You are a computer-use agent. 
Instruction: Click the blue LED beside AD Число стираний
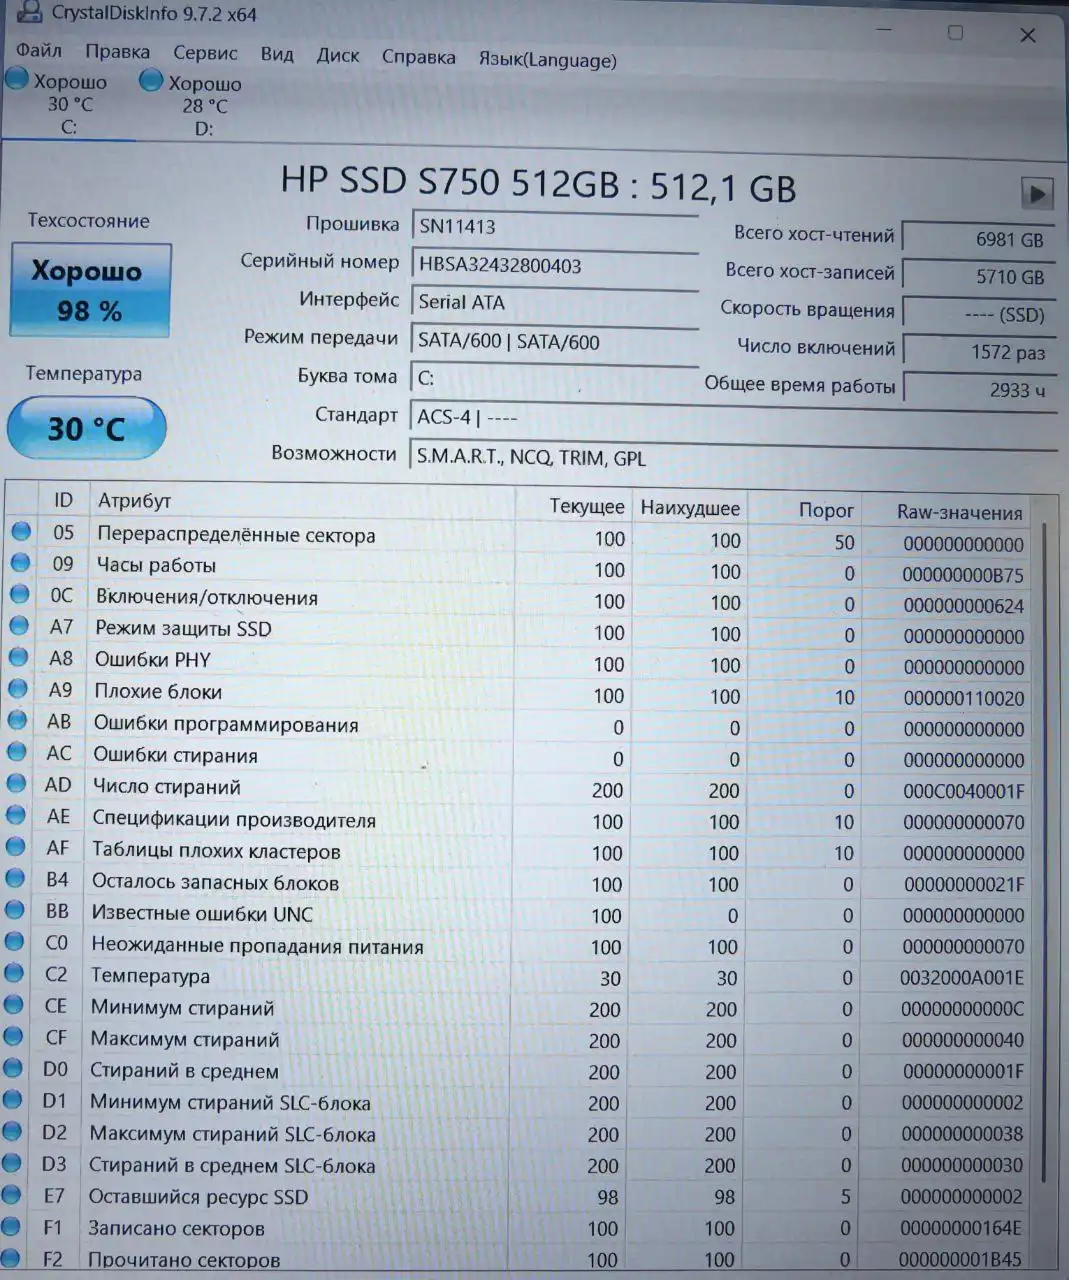(x=18, y=783)
